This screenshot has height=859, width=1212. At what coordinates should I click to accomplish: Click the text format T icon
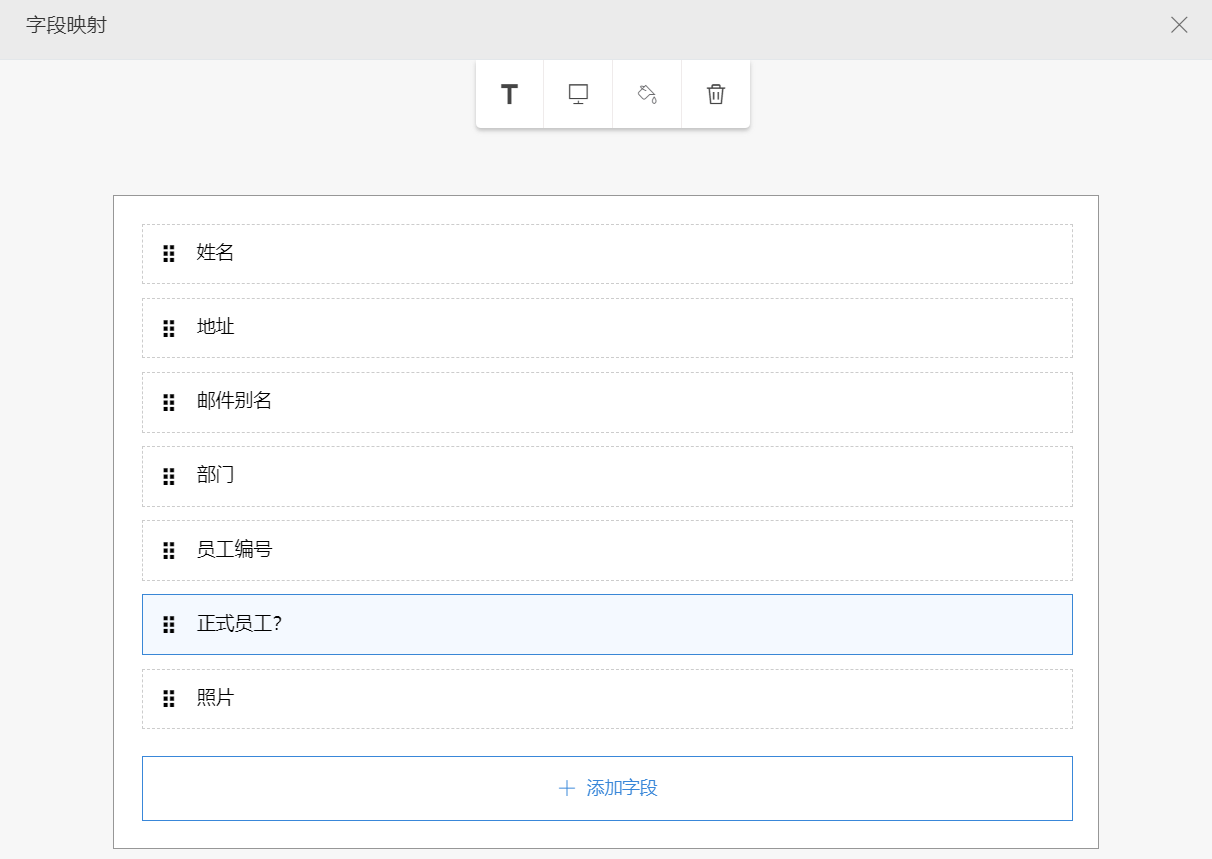point(510,94)
